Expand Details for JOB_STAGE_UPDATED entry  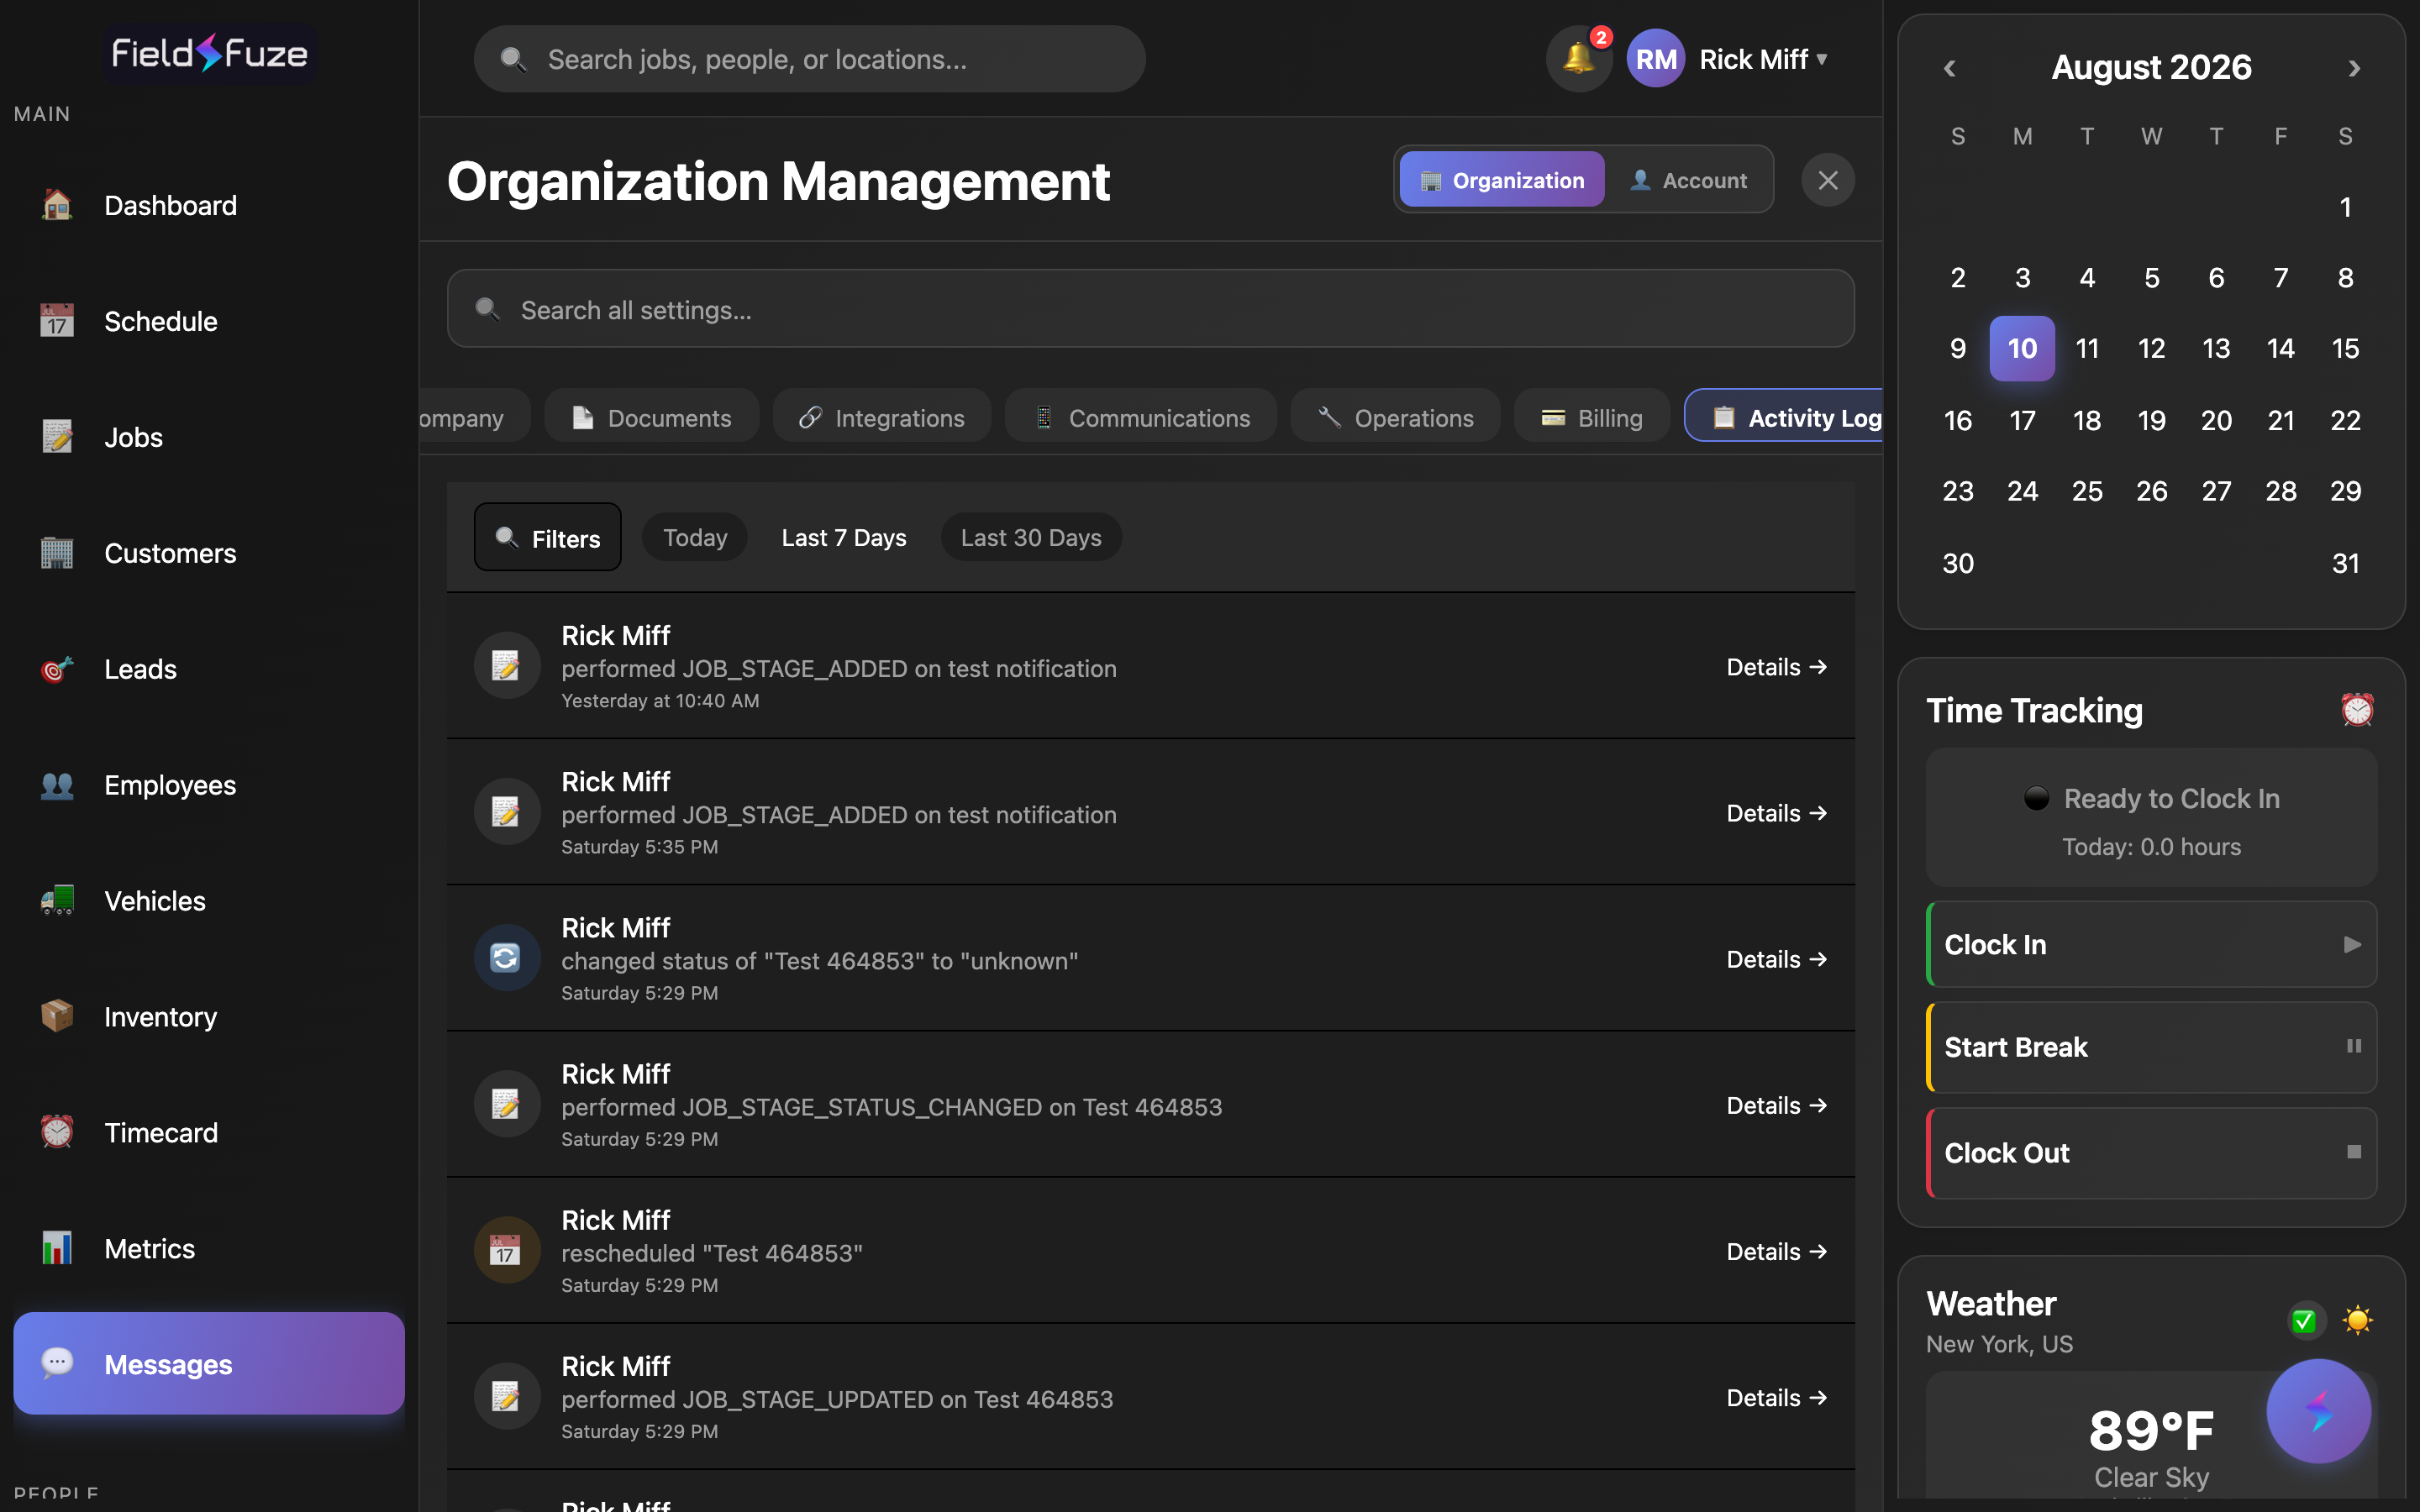[1777, 1398]
